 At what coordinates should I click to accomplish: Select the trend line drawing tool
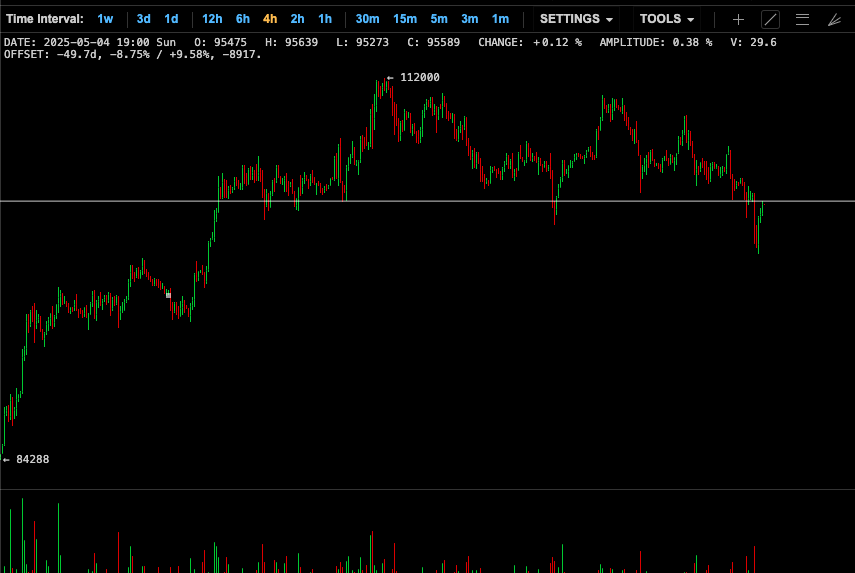pyautogui.click(x=770, y=20)
